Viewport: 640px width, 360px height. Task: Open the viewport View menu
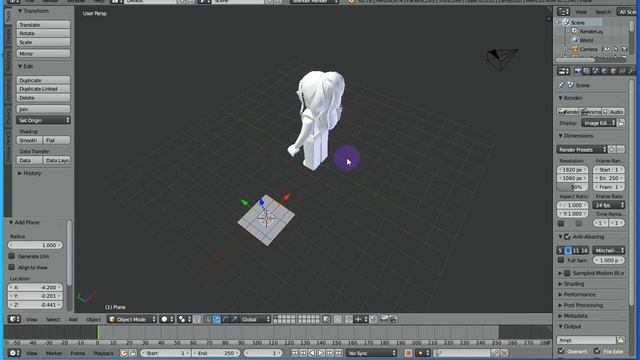tap(31, 320)
